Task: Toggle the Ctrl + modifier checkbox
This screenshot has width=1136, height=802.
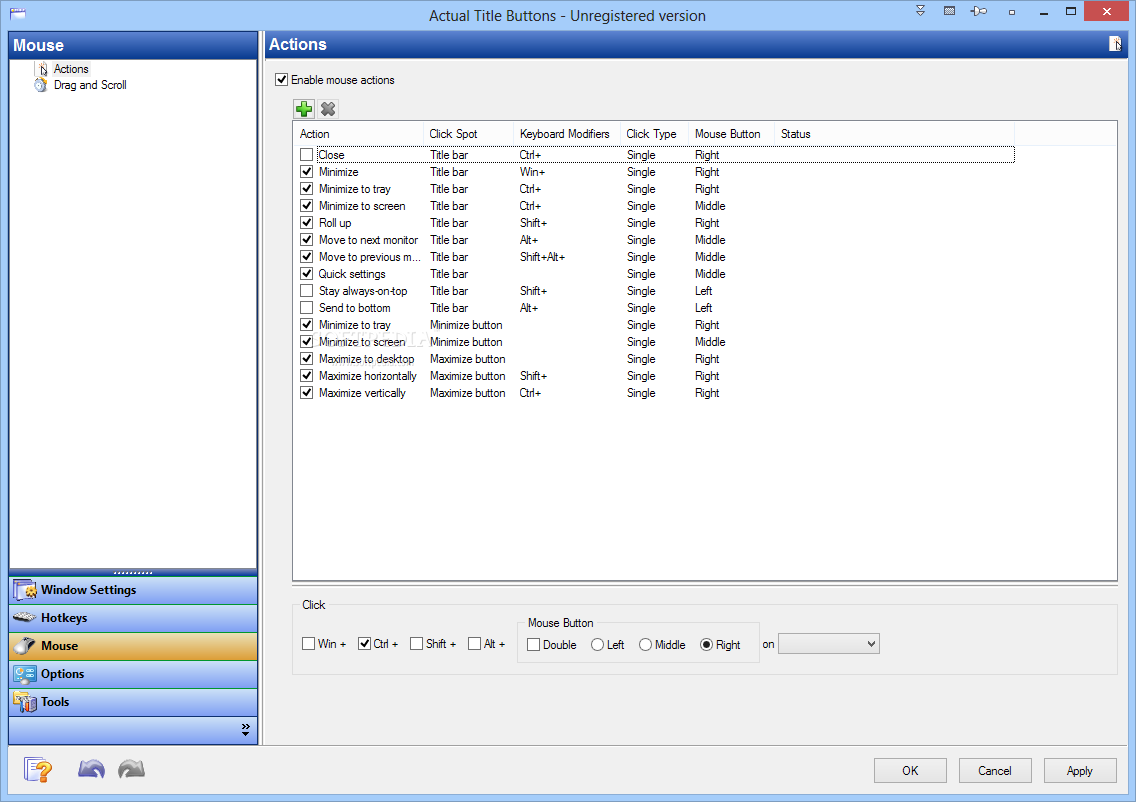Action: click(x=364, y=643)
